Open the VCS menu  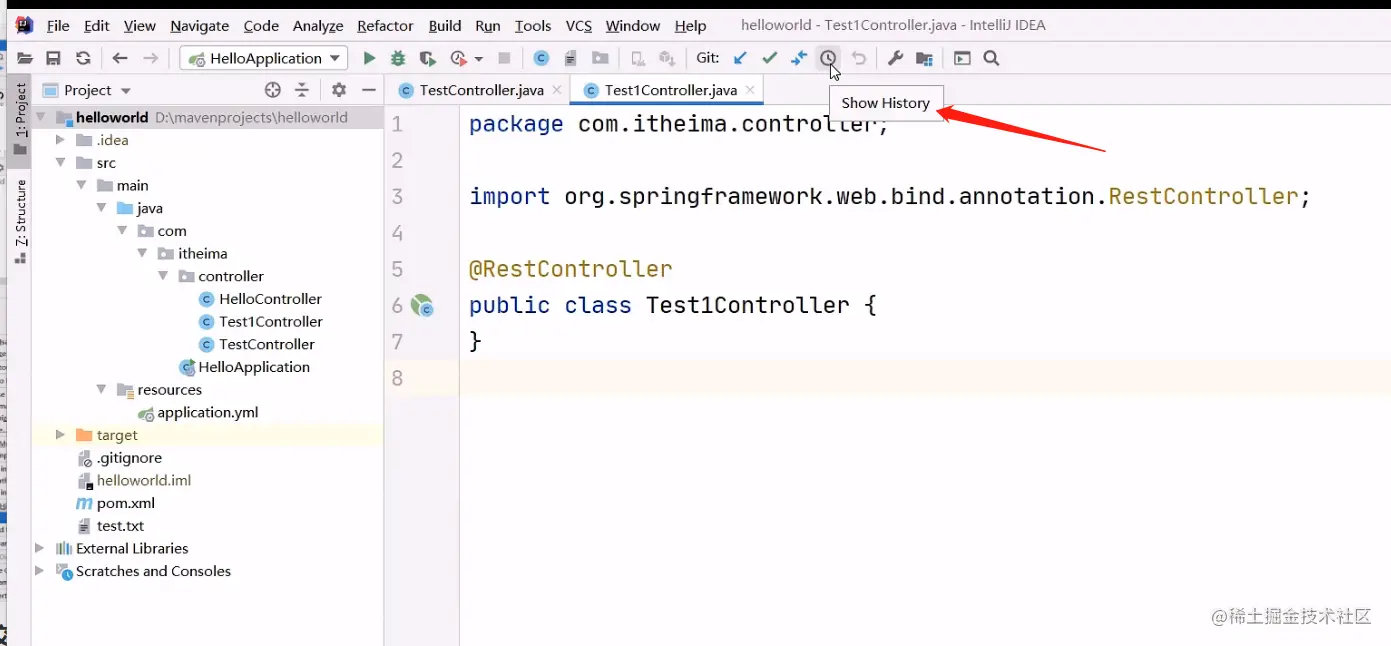[x=578, y=25]
